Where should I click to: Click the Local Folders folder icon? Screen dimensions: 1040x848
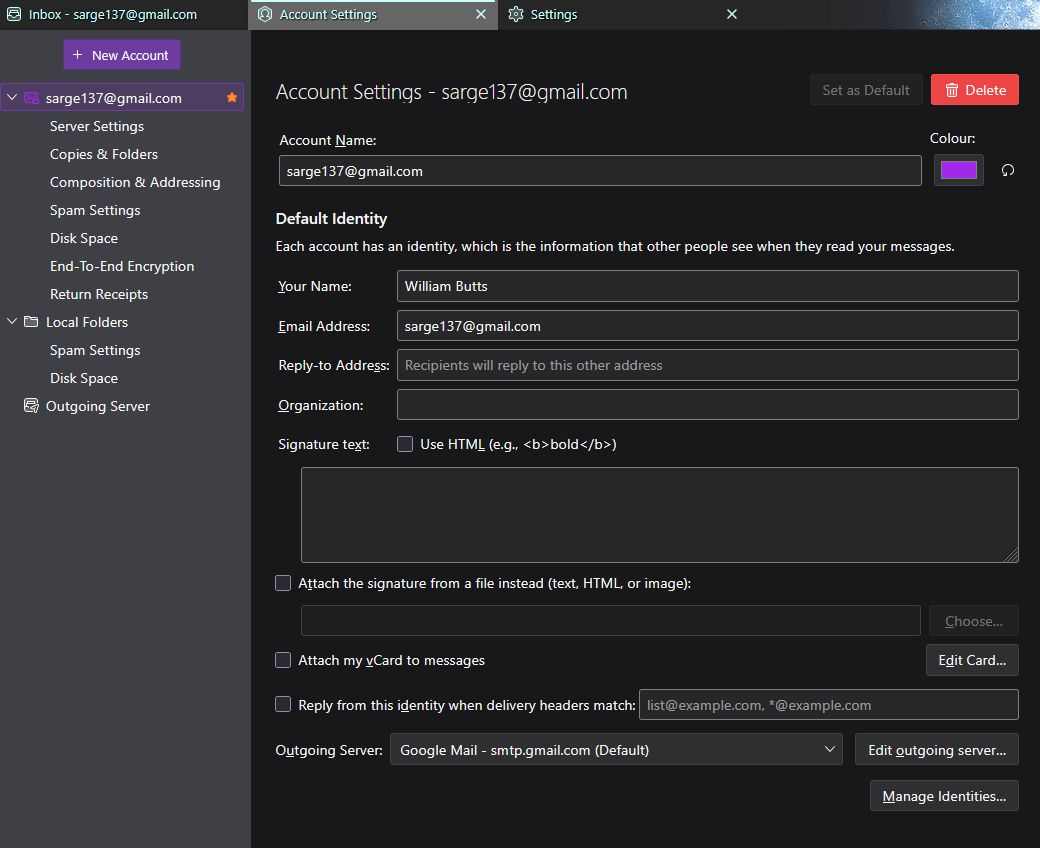click(31, 322)
